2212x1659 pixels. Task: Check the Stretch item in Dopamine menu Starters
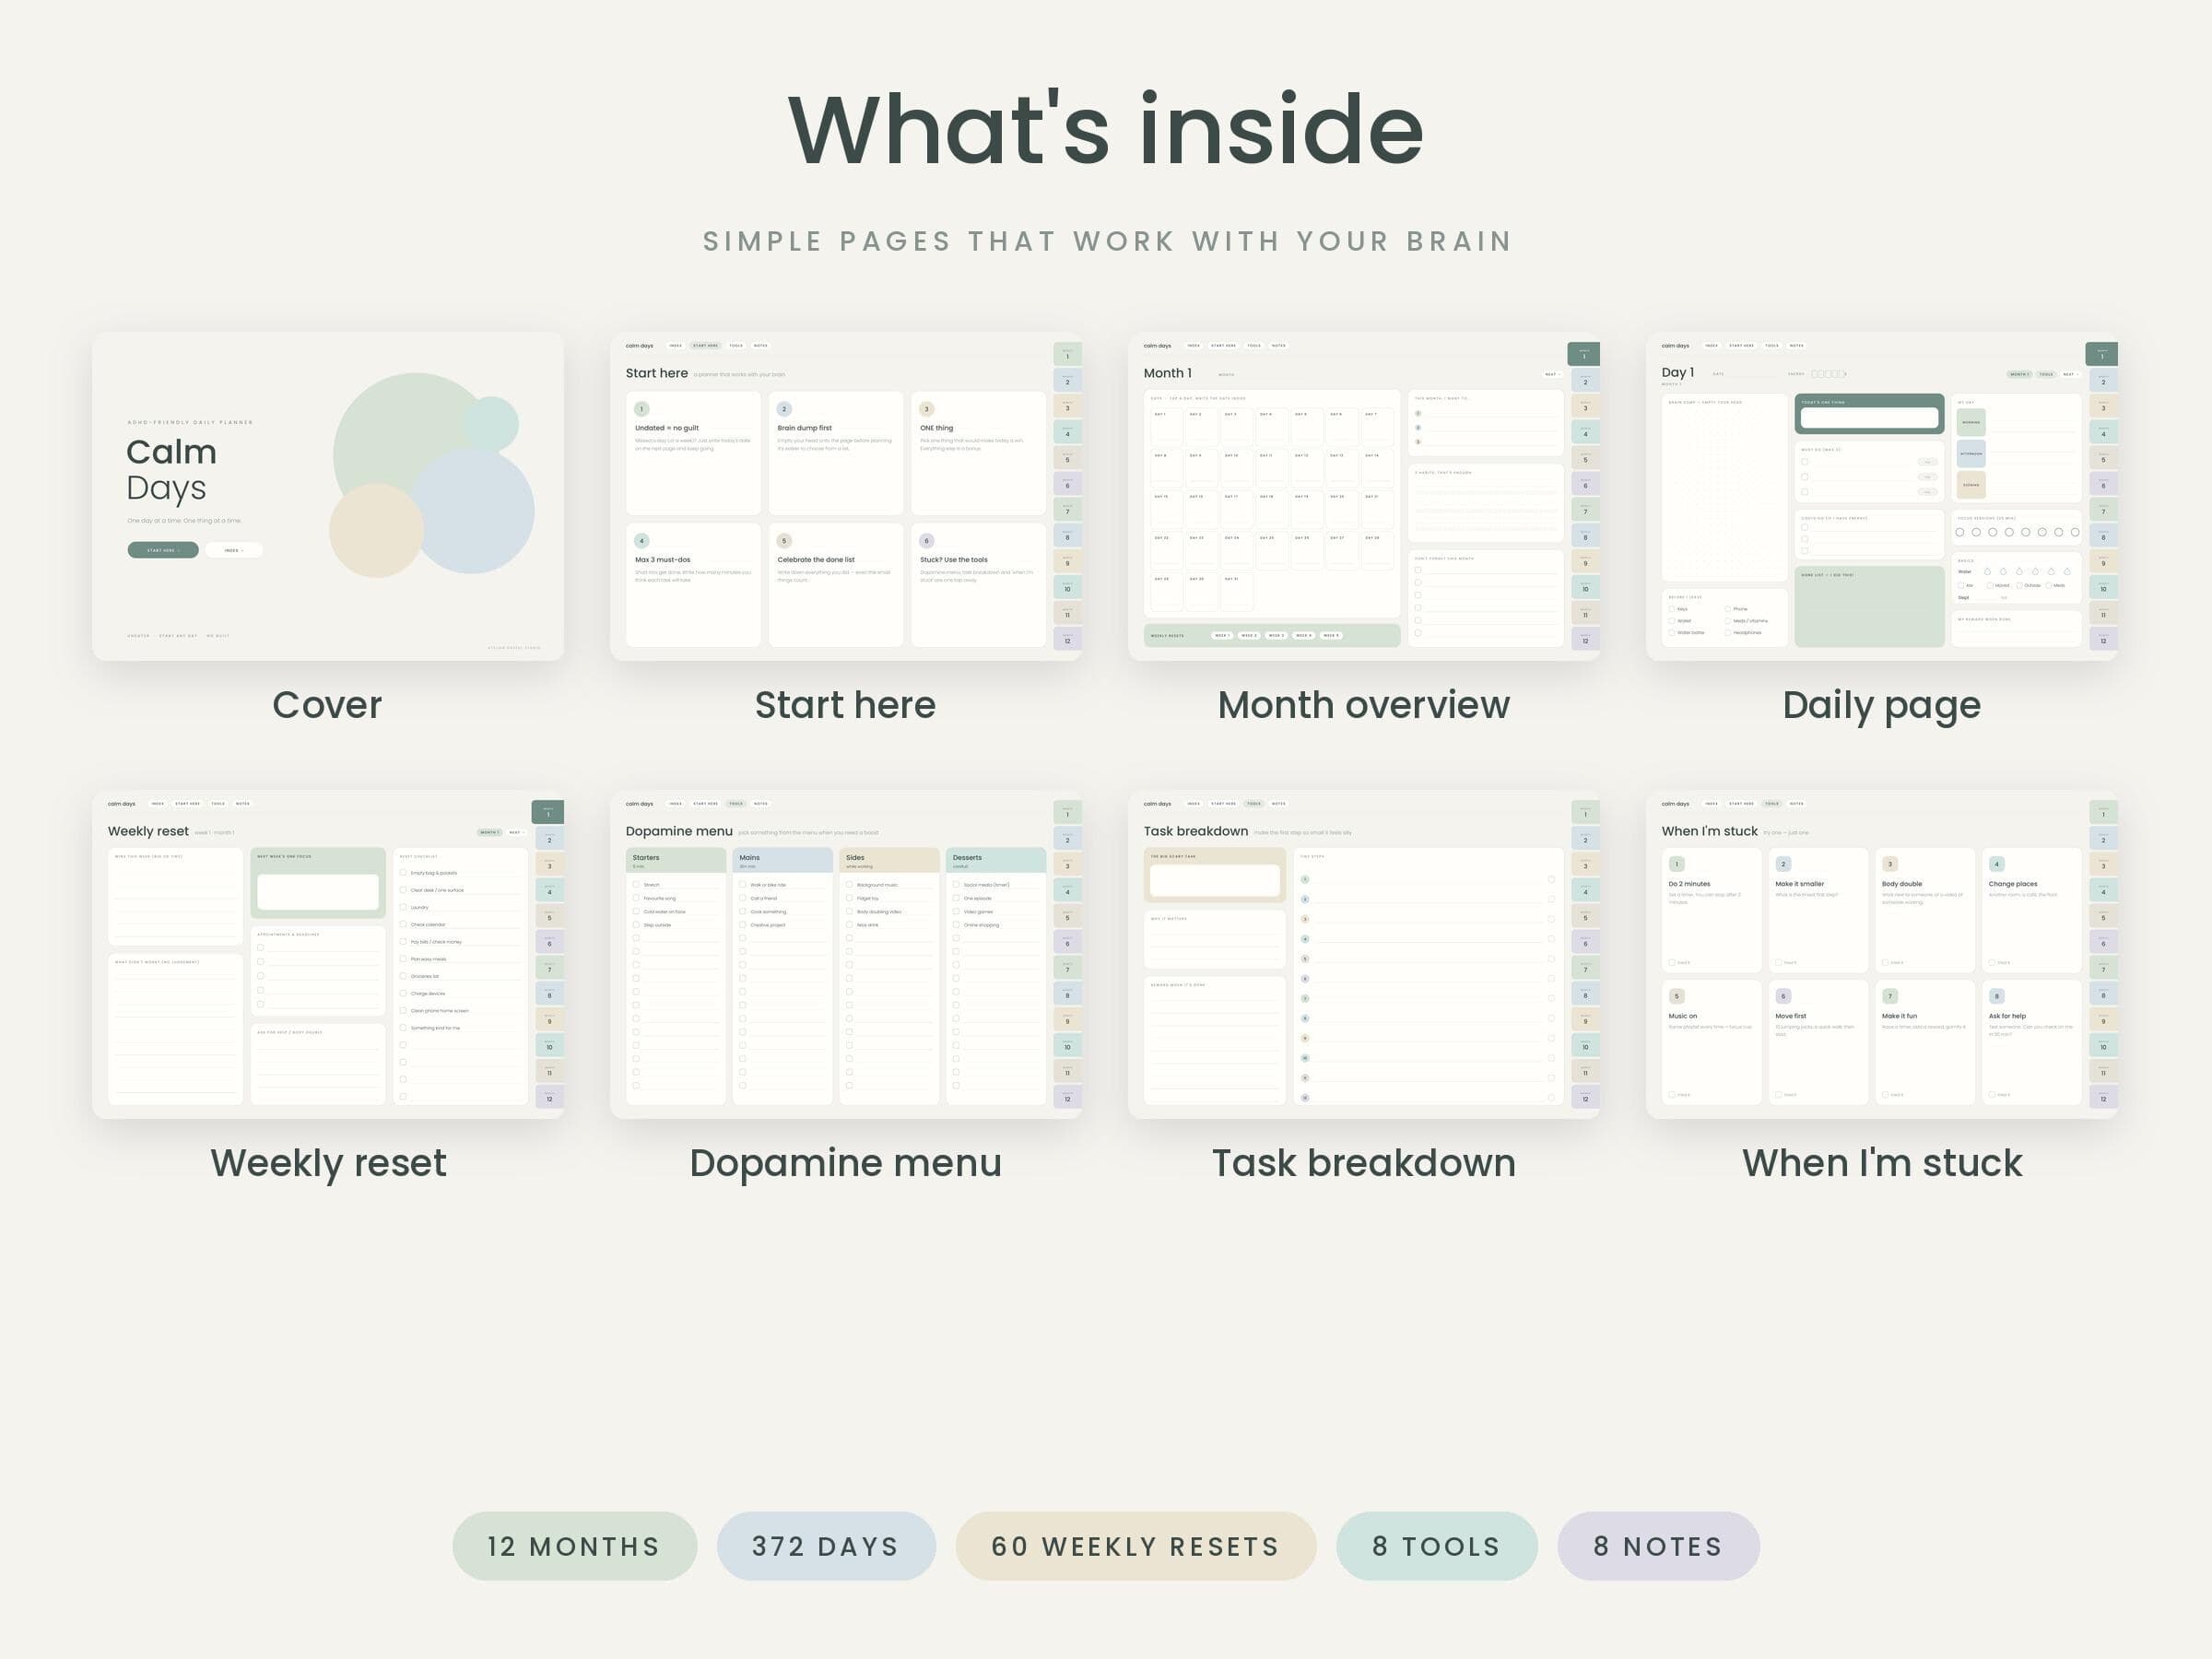coord(636,885)
